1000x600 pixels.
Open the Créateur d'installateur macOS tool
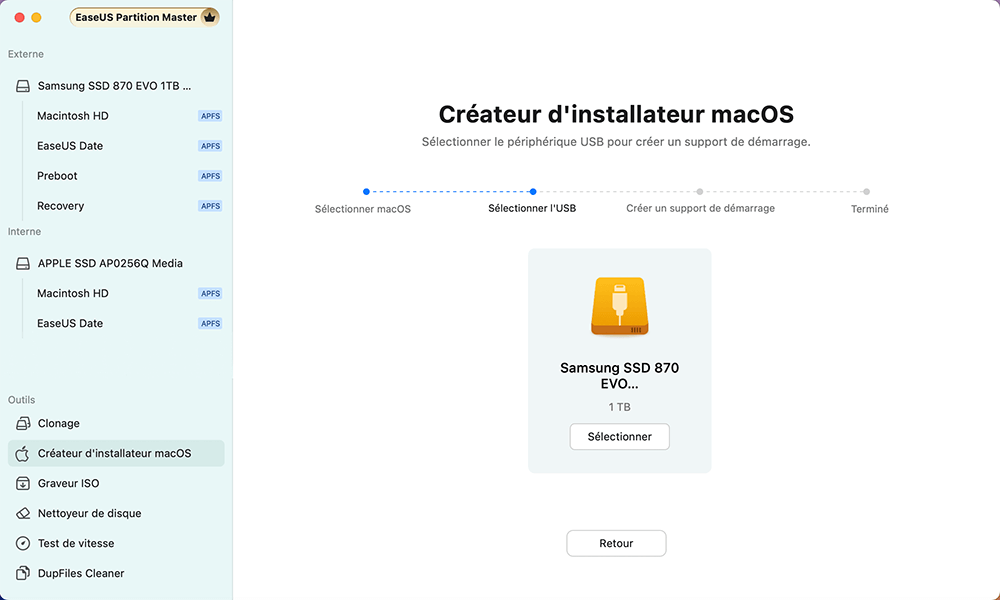(x=104, y=453)
